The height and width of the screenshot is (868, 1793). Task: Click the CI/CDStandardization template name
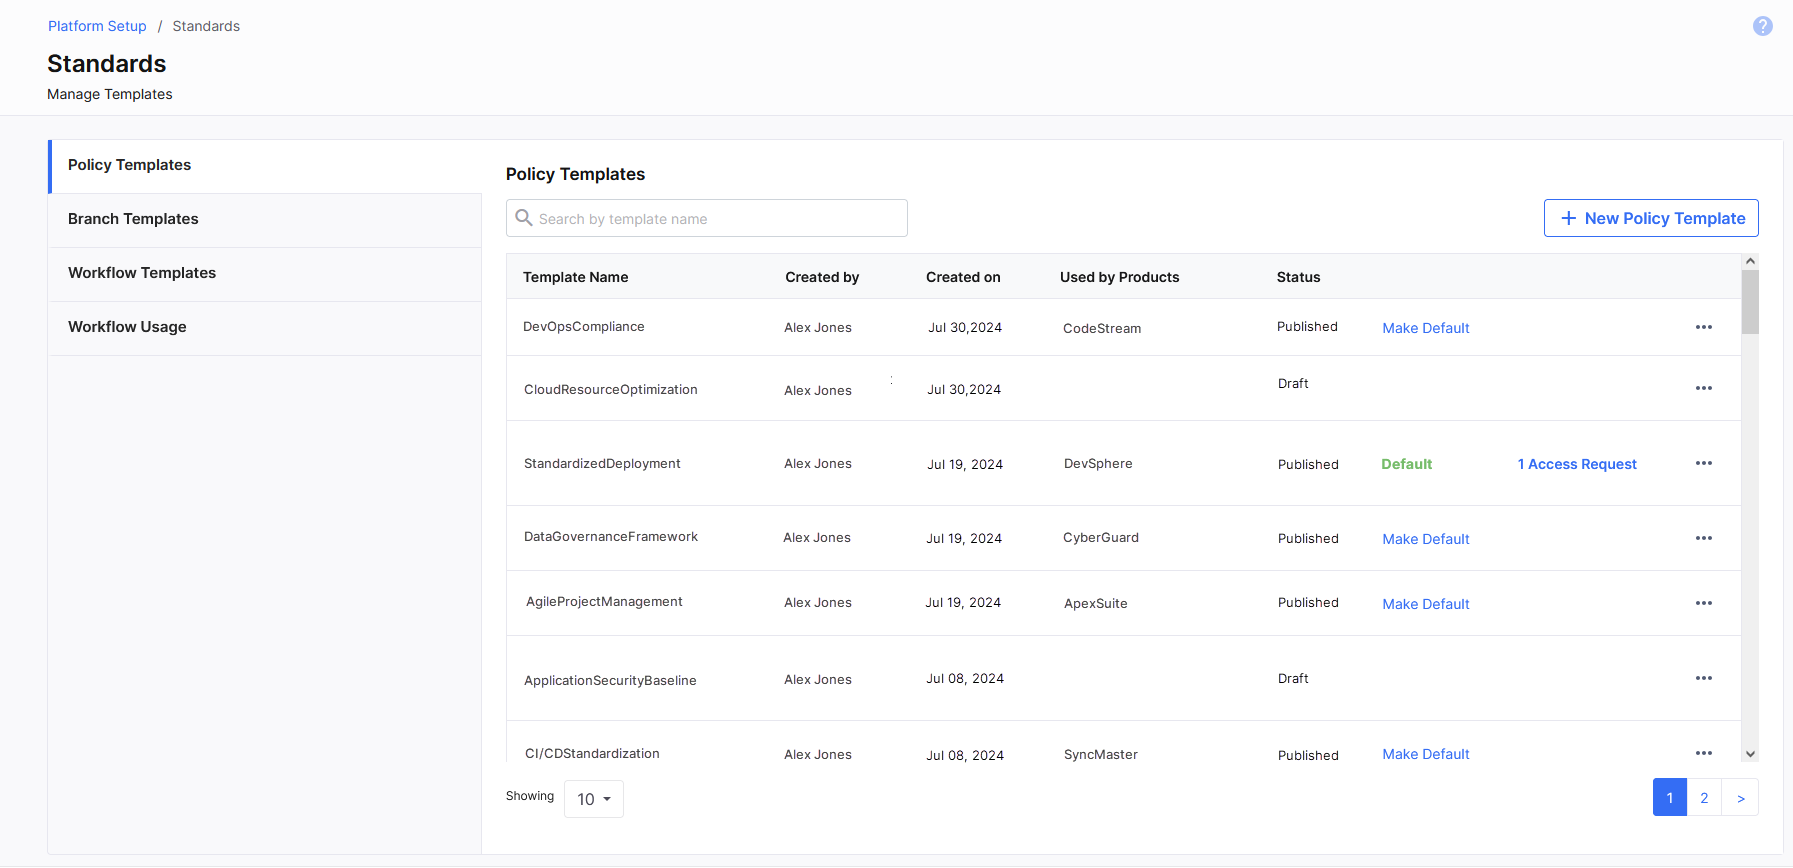click(x=592, y=754)
